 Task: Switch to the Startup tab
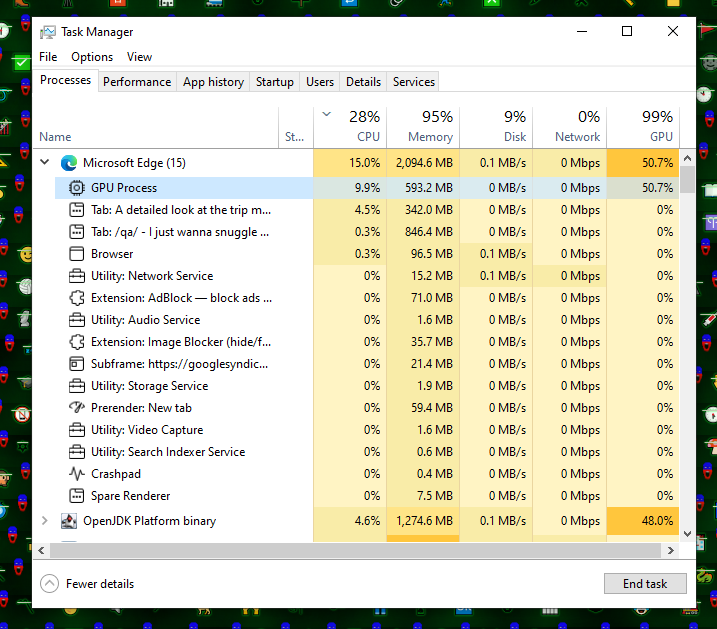click(x=275, y=81)
